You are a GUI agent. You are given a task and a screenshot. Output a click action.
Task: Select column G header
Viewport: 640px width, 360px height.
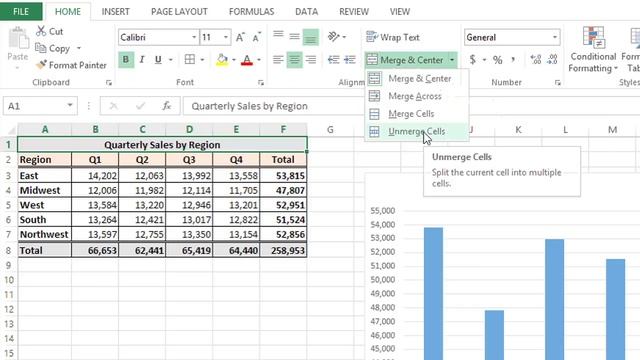coord(330,130)
